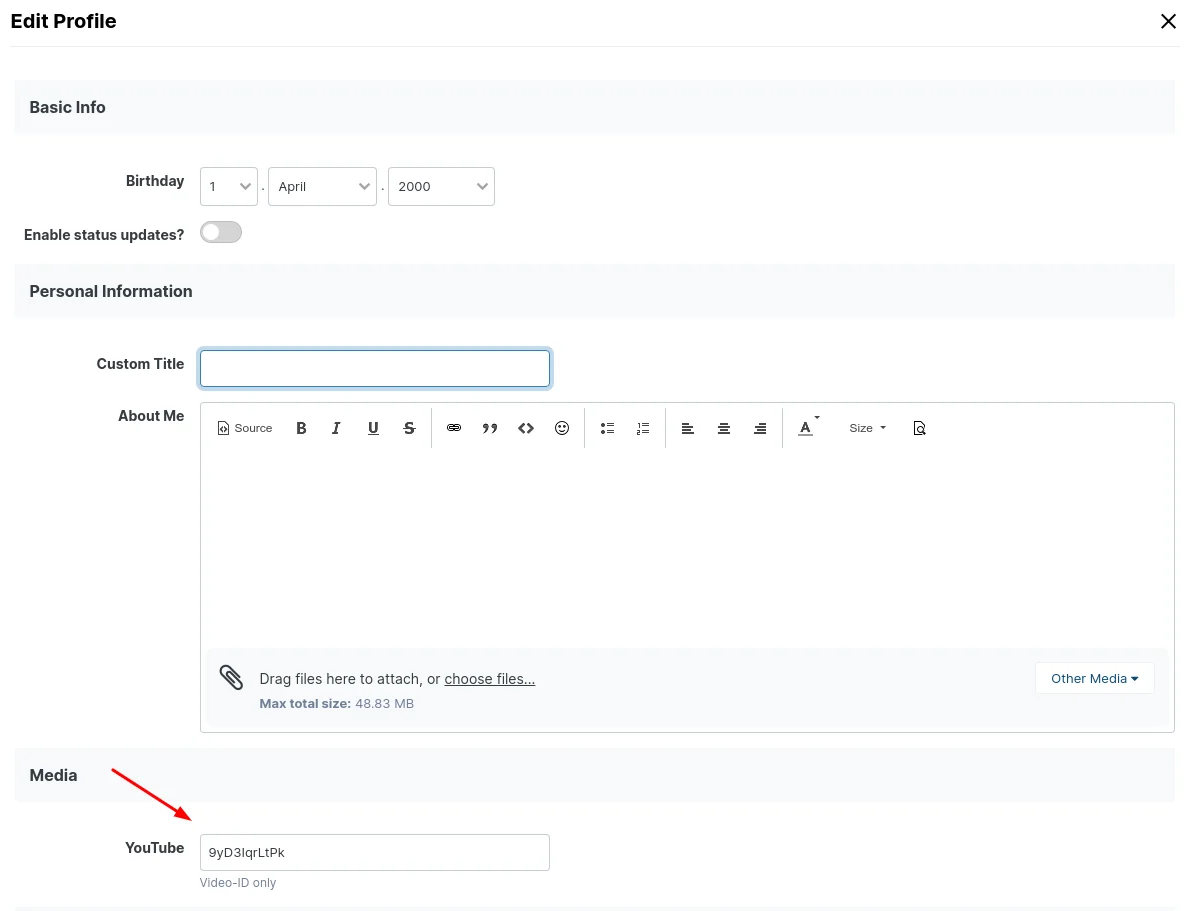Viewport: 1190px width, 911px height.
Task: Apply Italic formatting in editor toolbar
Action: click(x=337, y=428)
